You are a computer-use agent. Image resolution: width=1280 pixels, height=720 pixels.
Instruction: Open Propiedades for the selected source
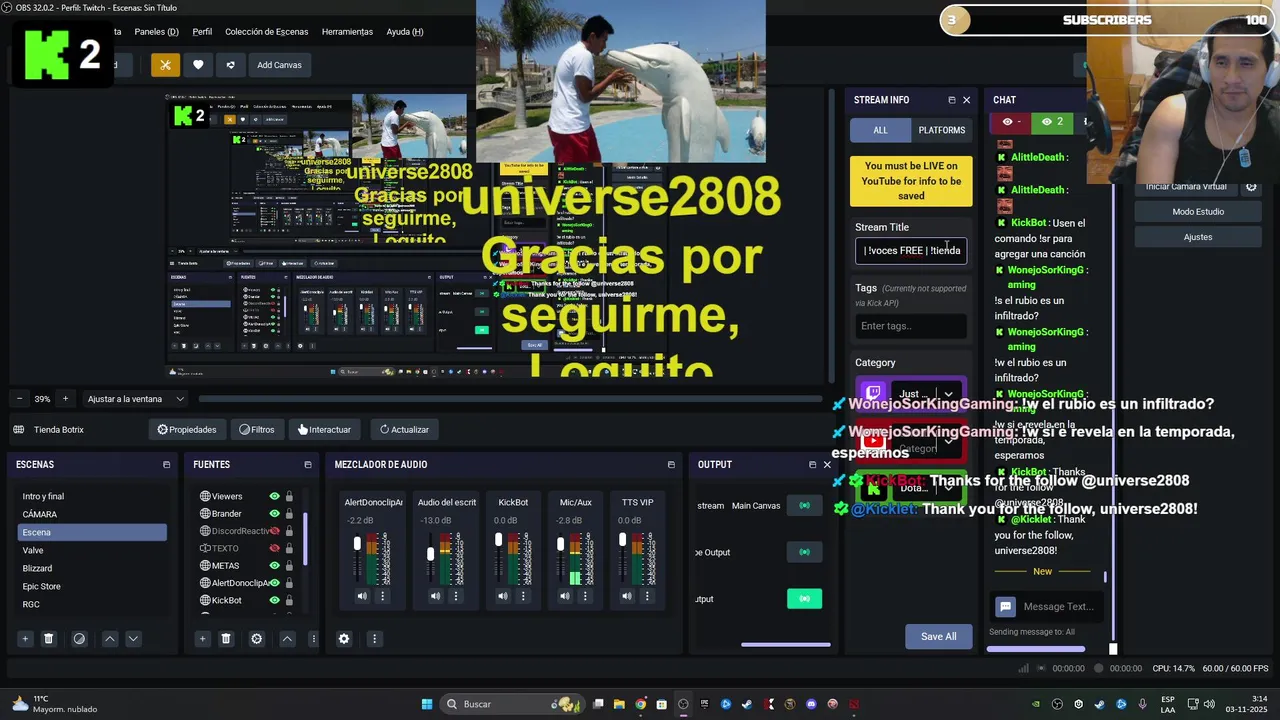tap(187, 430)
